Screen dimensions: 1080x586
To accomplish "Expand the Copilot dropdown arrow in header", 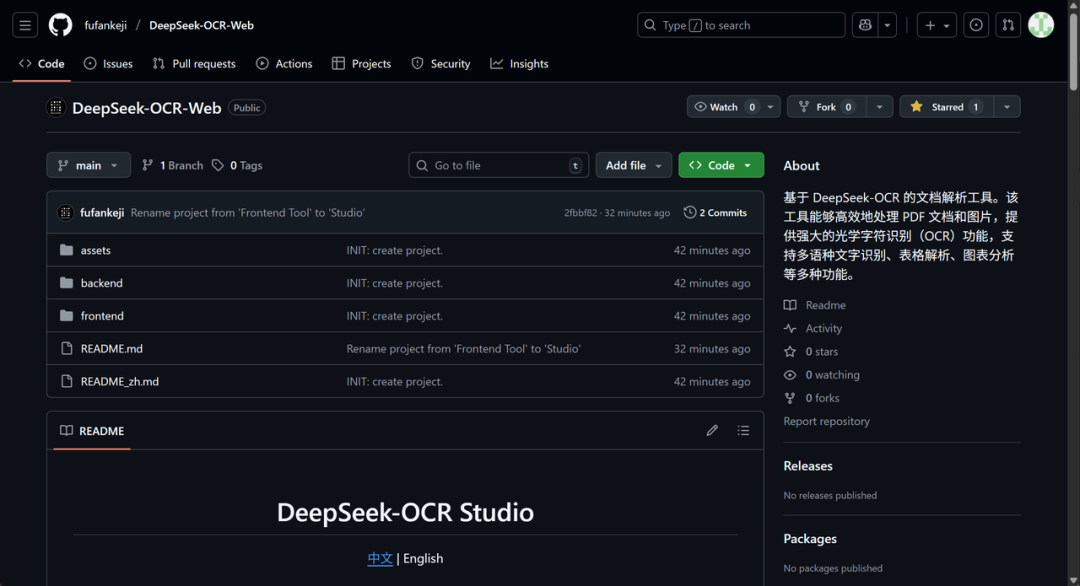I will pyautogui.click(x=887, y=25).
